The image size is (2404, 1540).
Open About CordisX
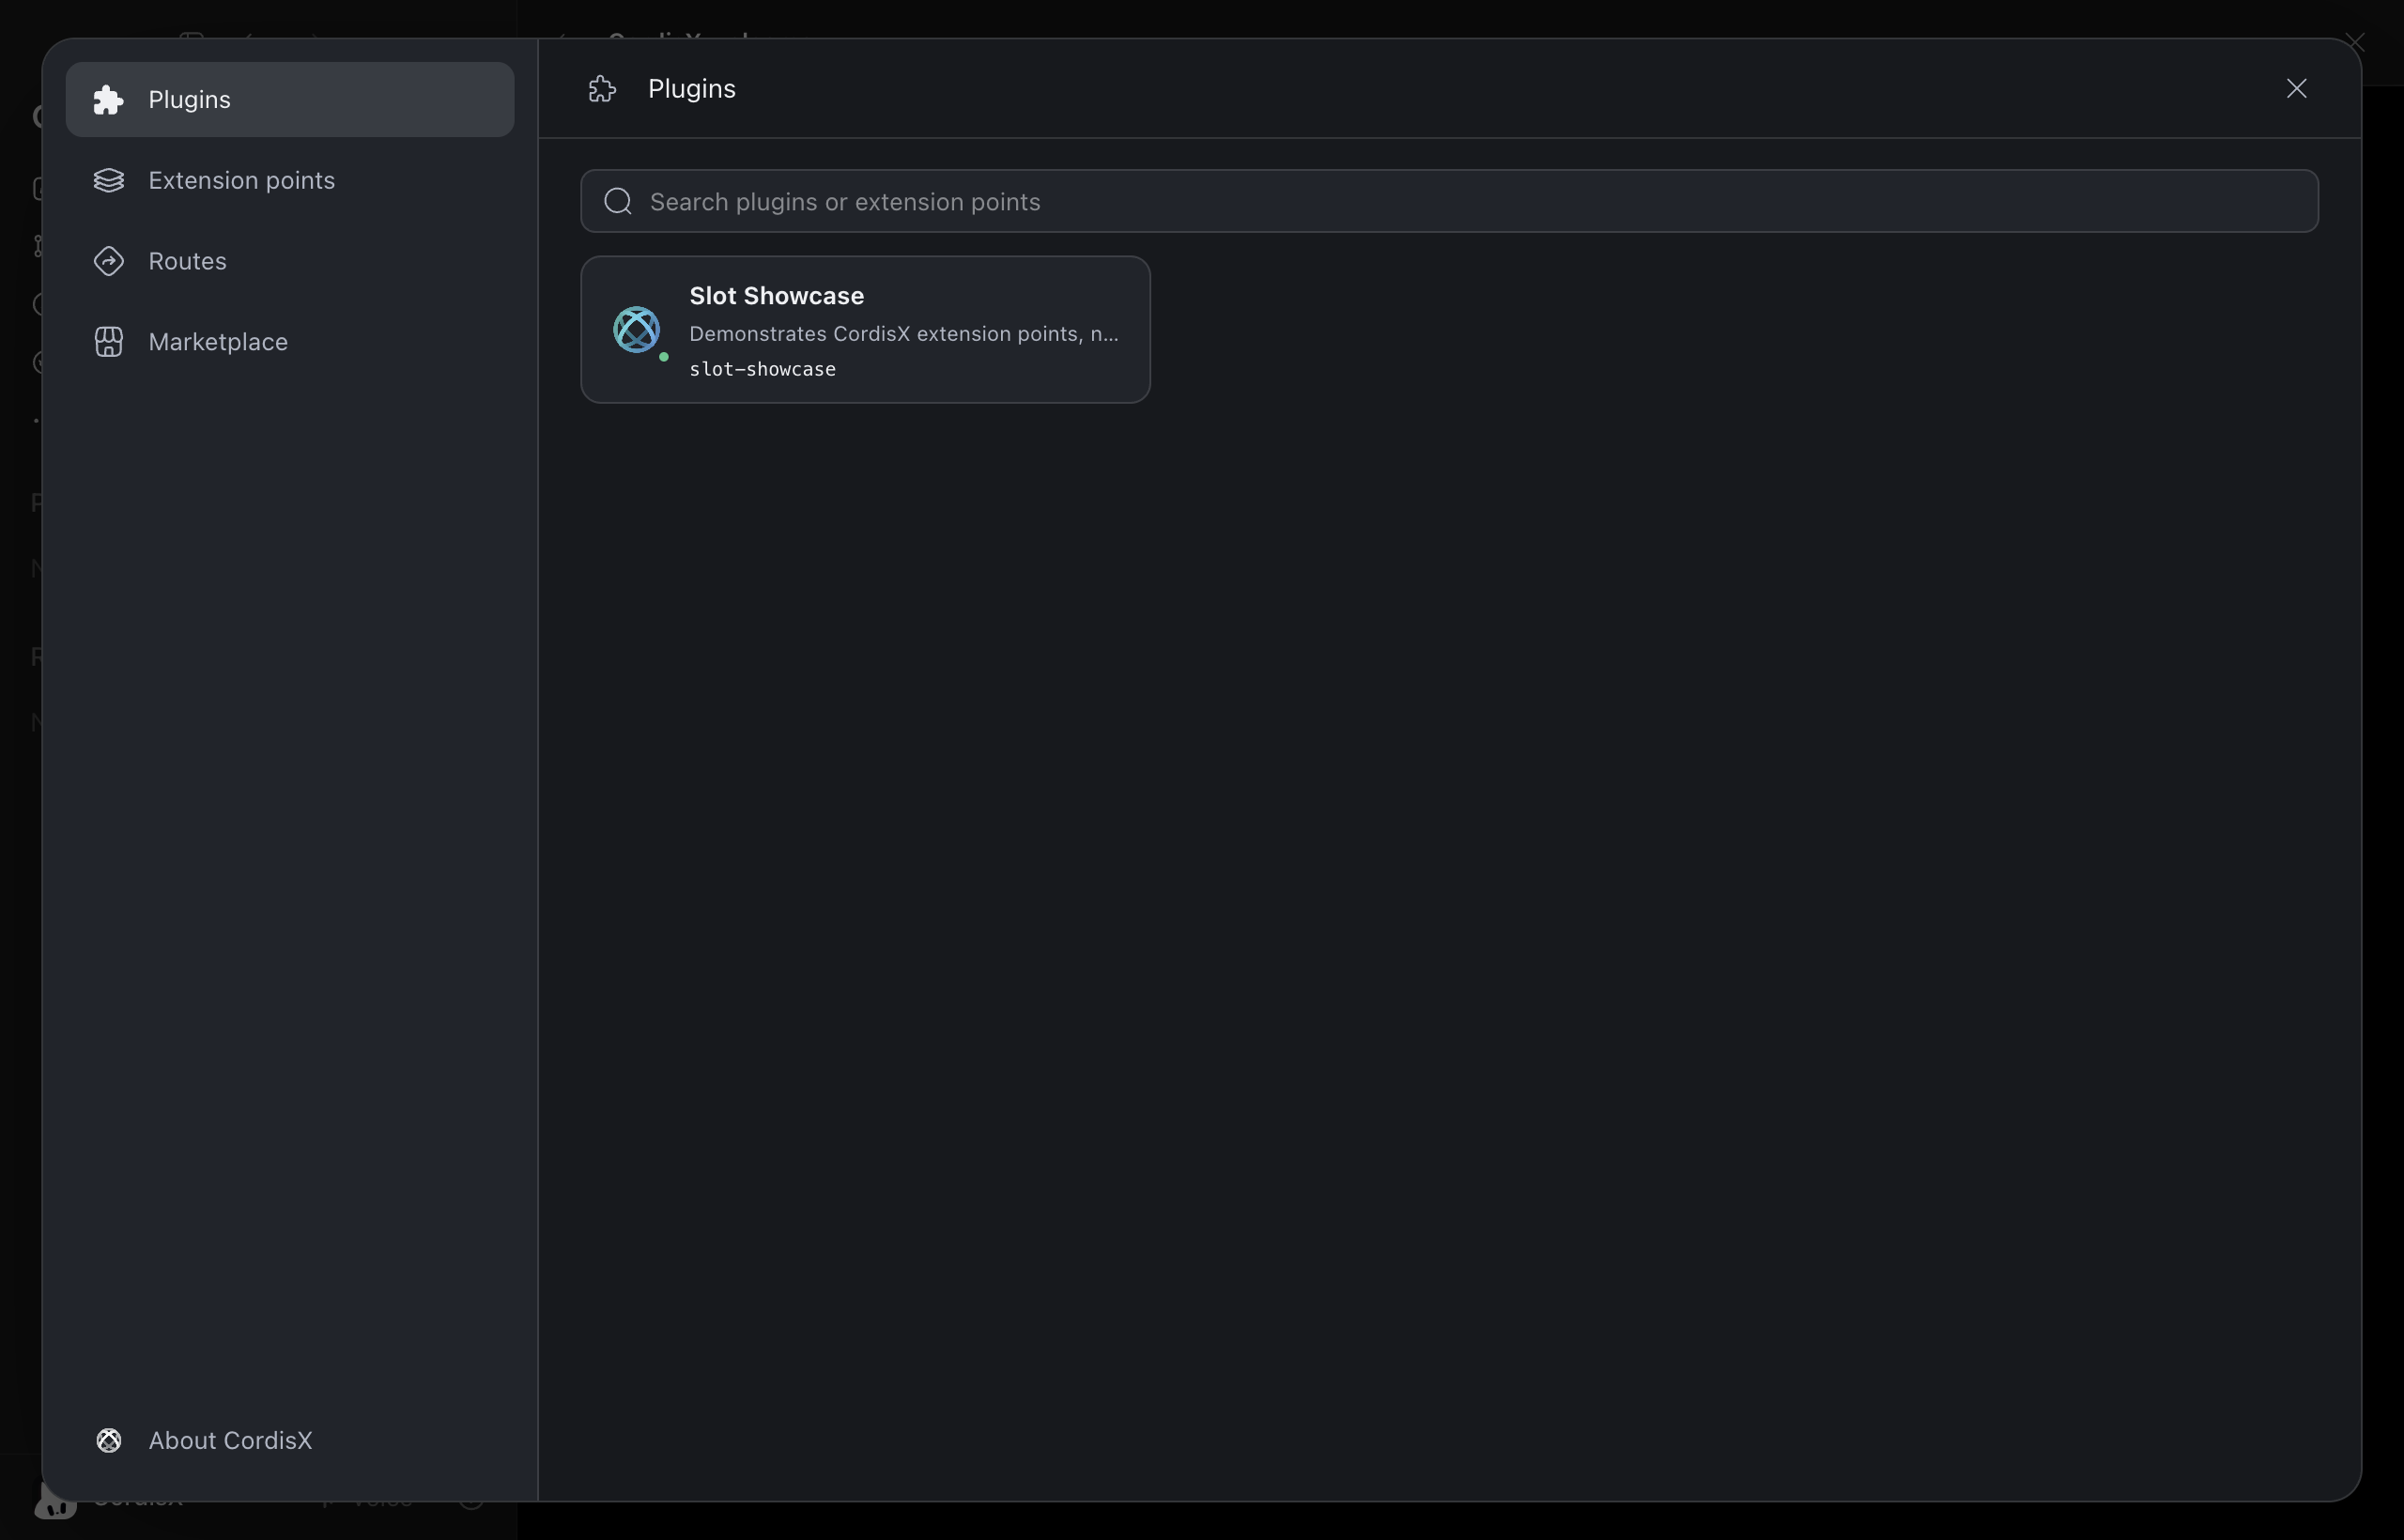(x=290, y=1440)
